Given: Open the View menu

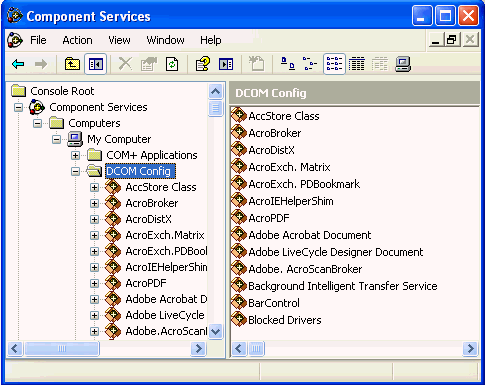Looking at the screenshot, I should tap(119, 40).
